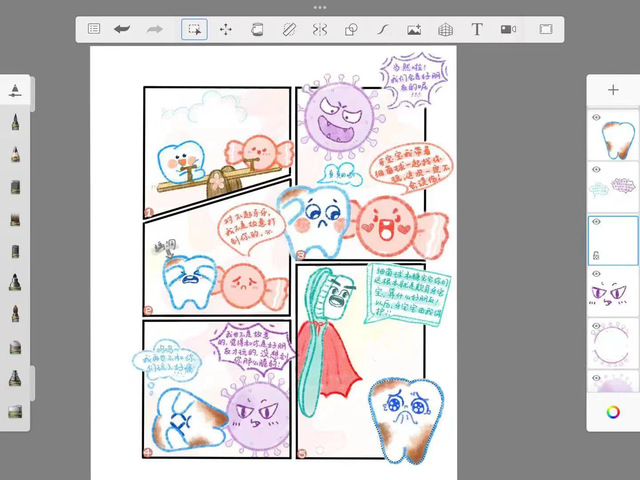
Task: Toggle the Predictive Stroke curve tool
Action: [382, 30]
